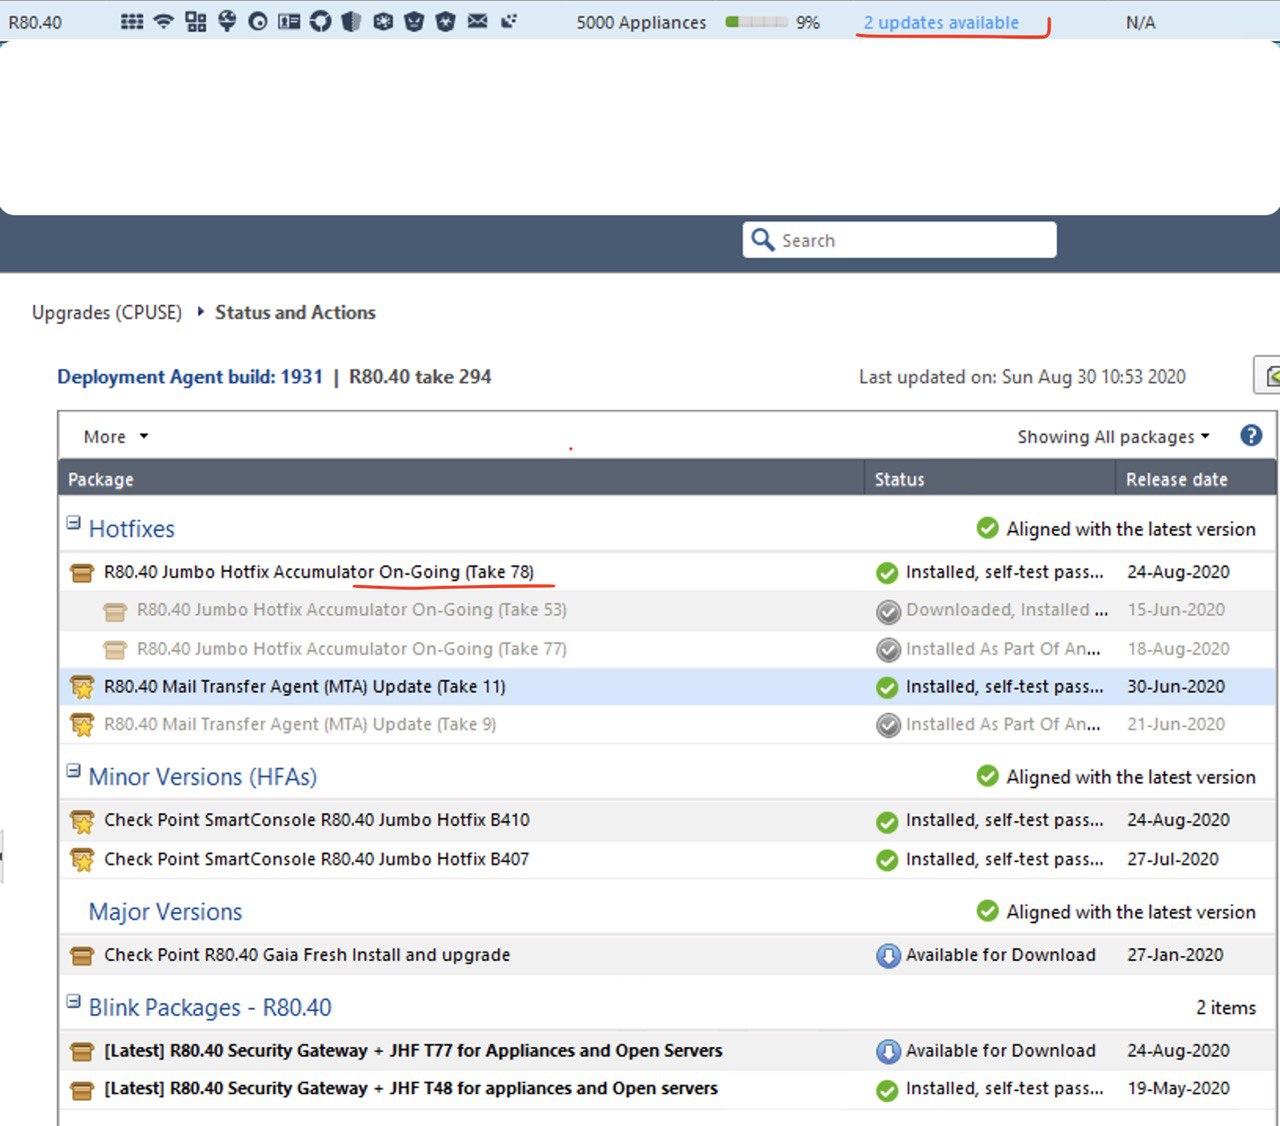This screenshot has width=1280, height=1126.
Task: Click the half-shaded IPS shield icon
Action: [351, 21]
